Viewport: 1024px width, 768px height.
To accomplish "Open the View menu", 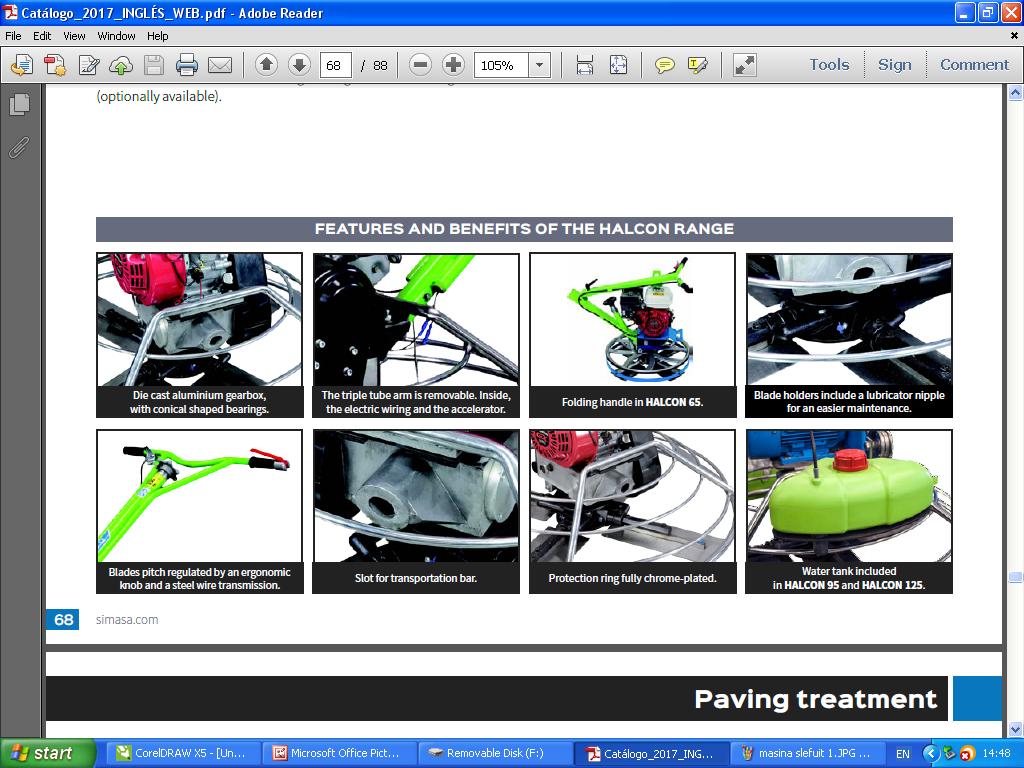I will (74, 36).
